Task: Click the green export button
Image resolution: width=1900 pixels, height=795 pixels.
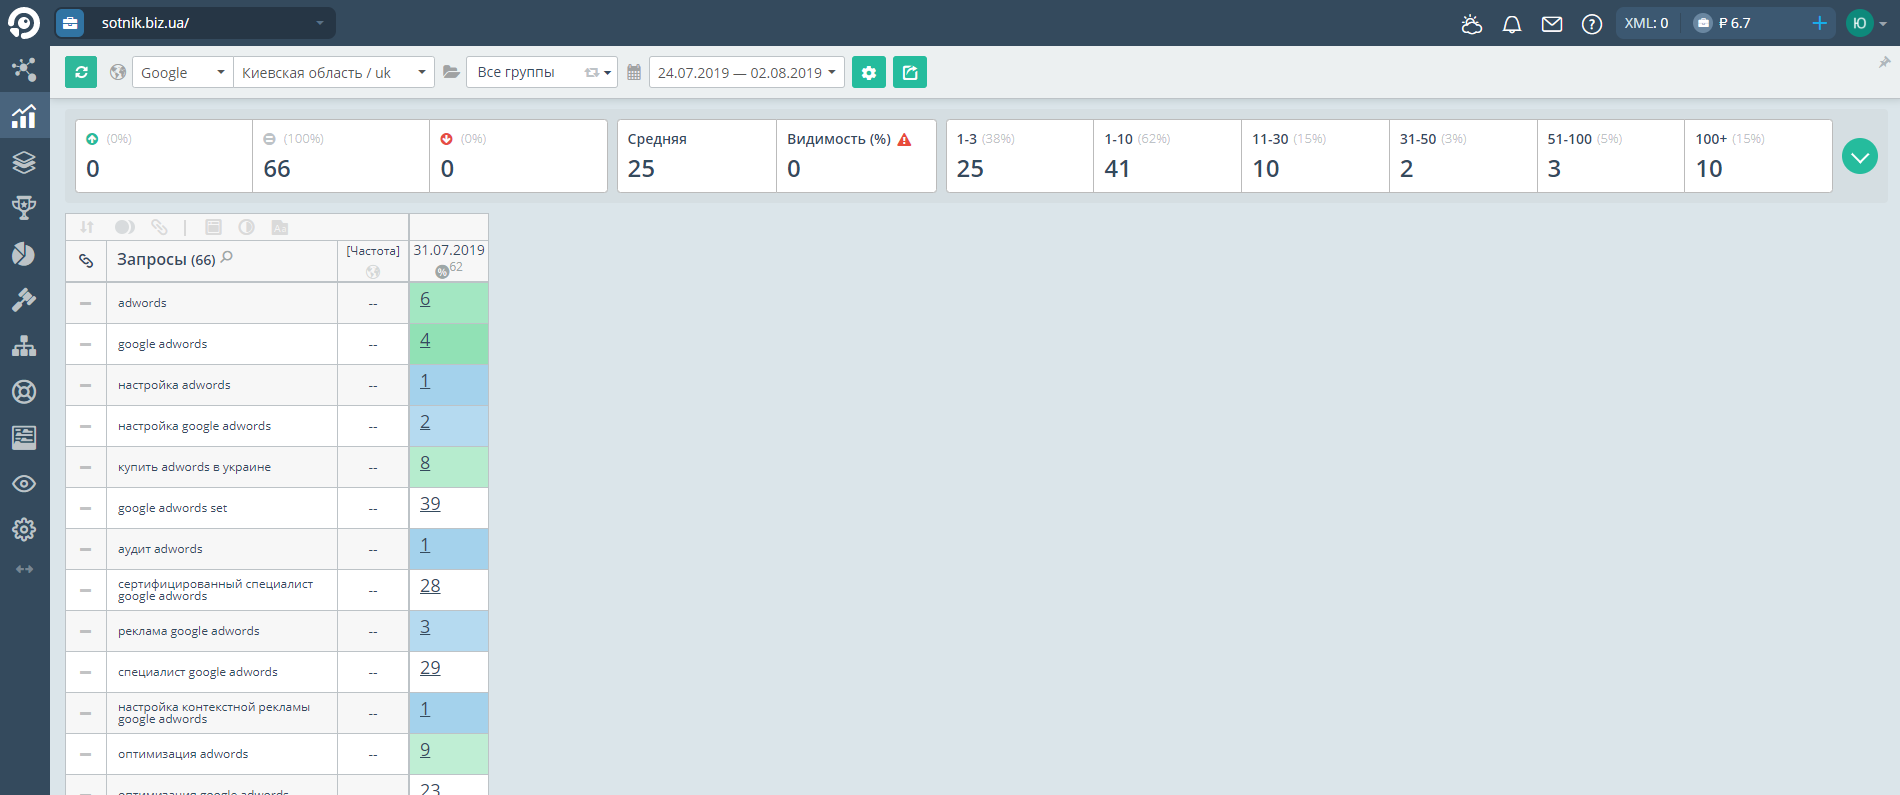Action: click(910, 72)
